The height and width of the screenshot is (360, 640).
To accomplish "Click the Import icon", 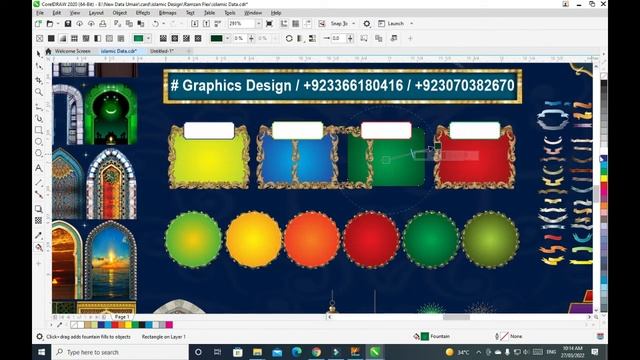I will [195, 24].
